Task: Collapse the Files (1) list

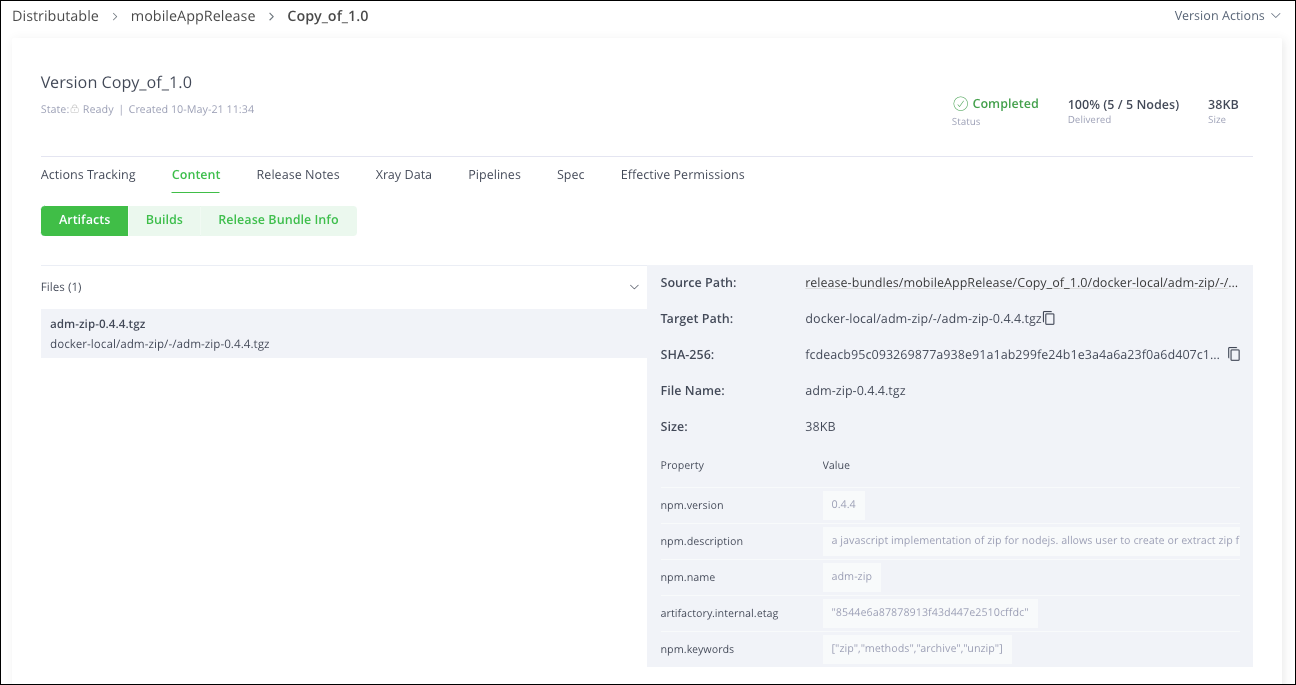Action: (x=634, y=287)
